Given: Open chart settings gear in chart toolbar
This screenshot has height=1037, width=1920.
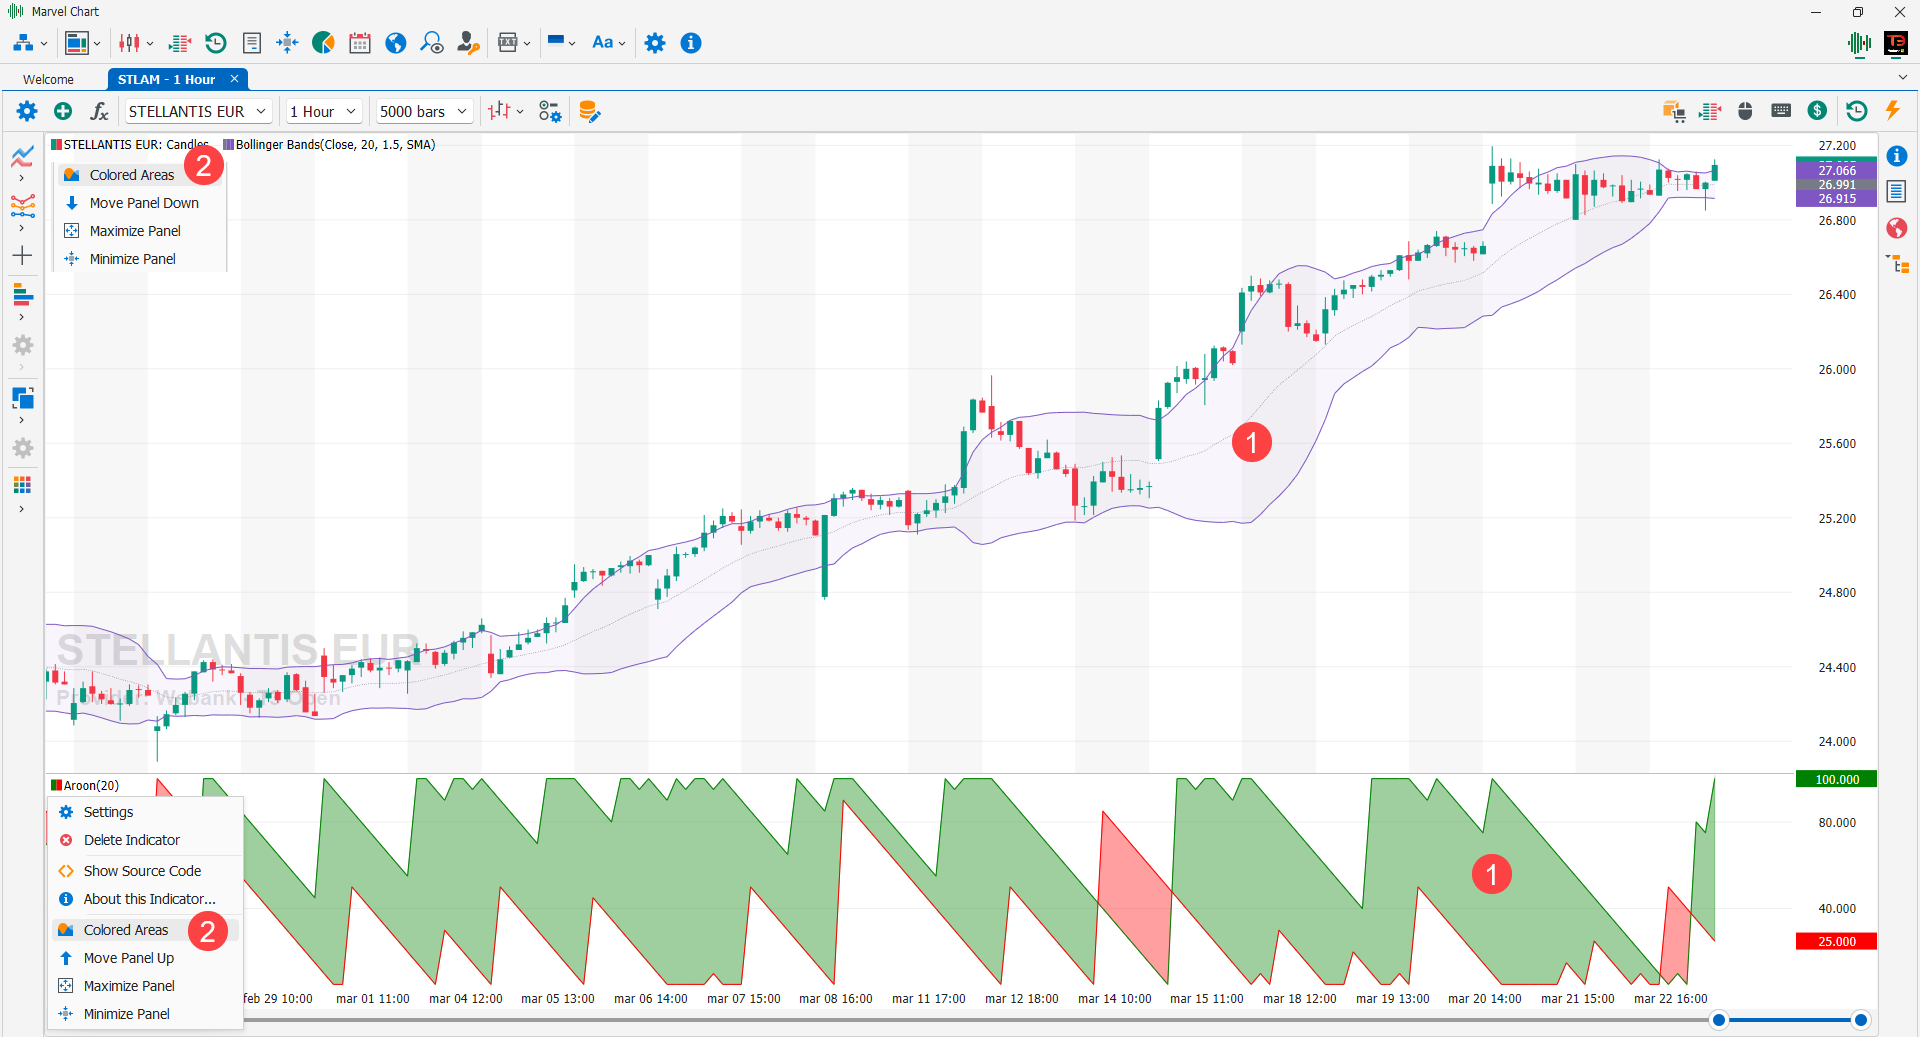Looking at the screenshot, I should 27,111.
